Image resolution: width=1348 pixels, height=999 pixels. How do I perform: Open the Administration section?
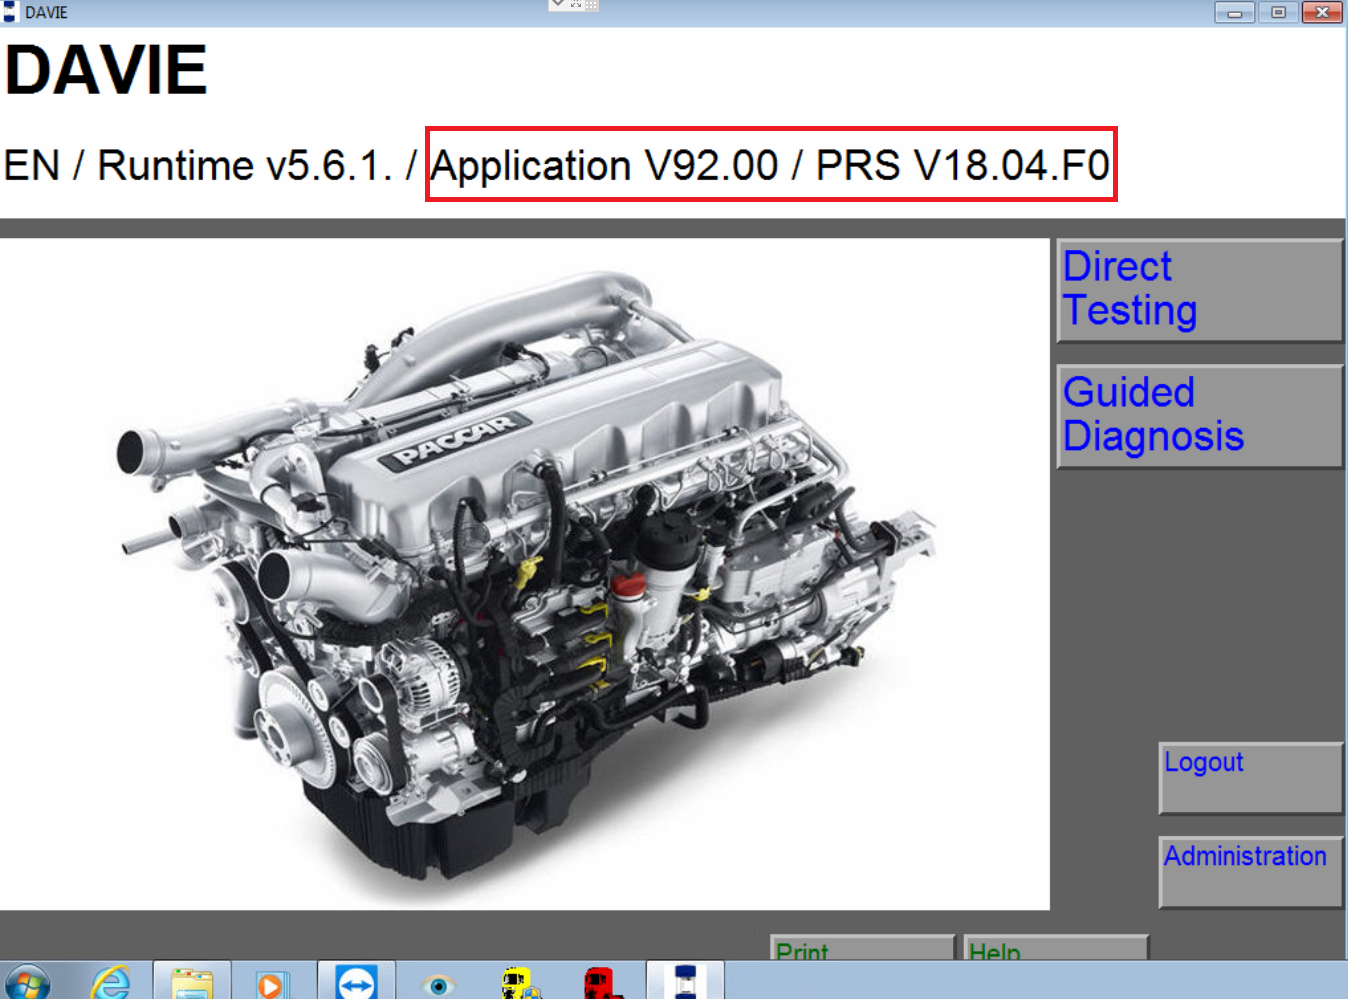1250,872
